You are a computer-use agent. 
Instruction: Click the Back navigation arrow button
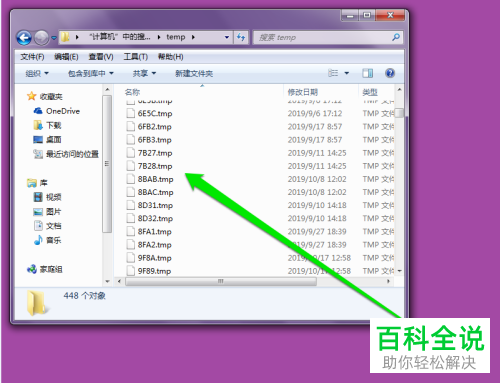coord(24,38)
